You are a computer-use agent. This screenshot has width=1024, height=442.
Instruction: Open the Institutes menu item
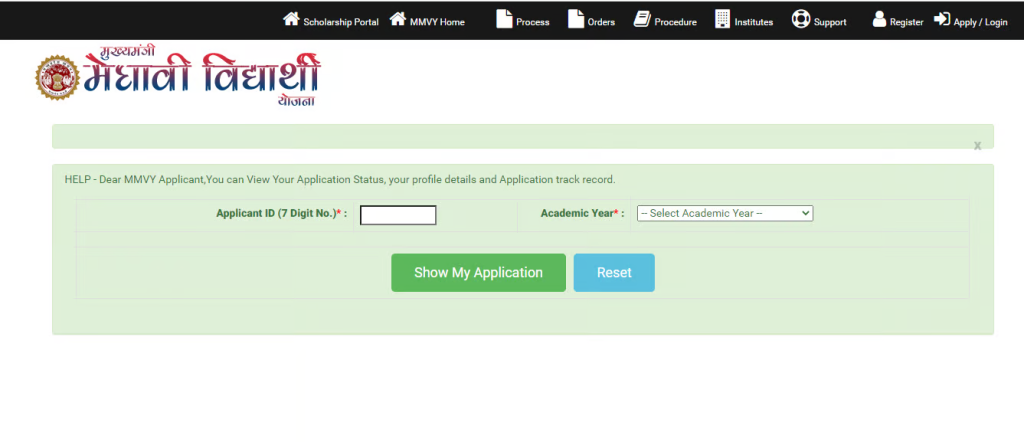pos(754,22)
